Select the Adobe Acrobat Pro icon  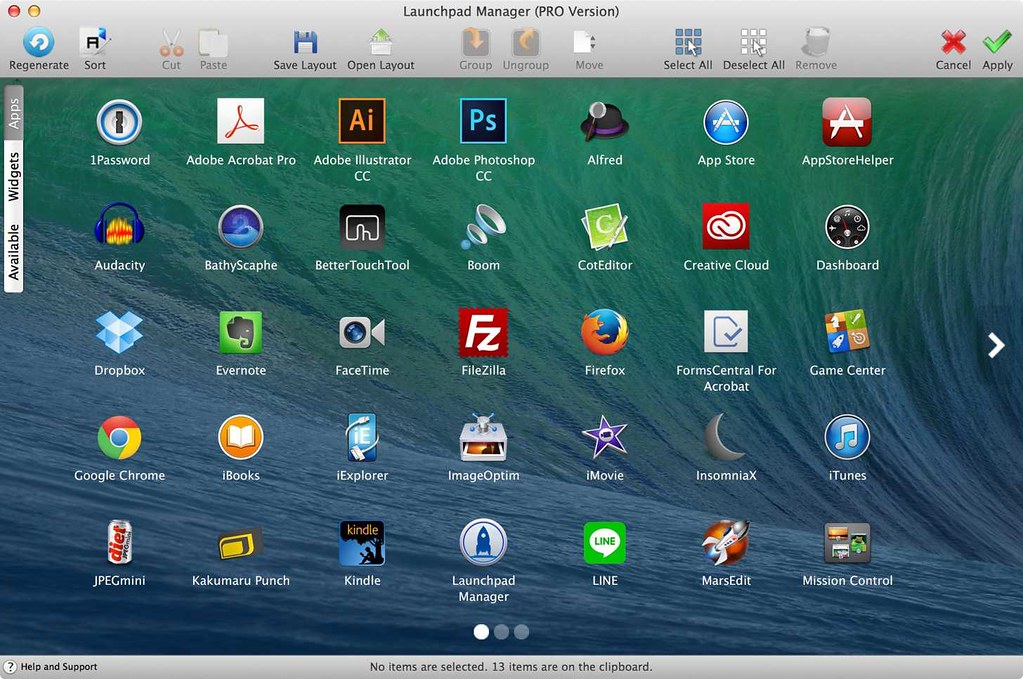pos(241,121)
